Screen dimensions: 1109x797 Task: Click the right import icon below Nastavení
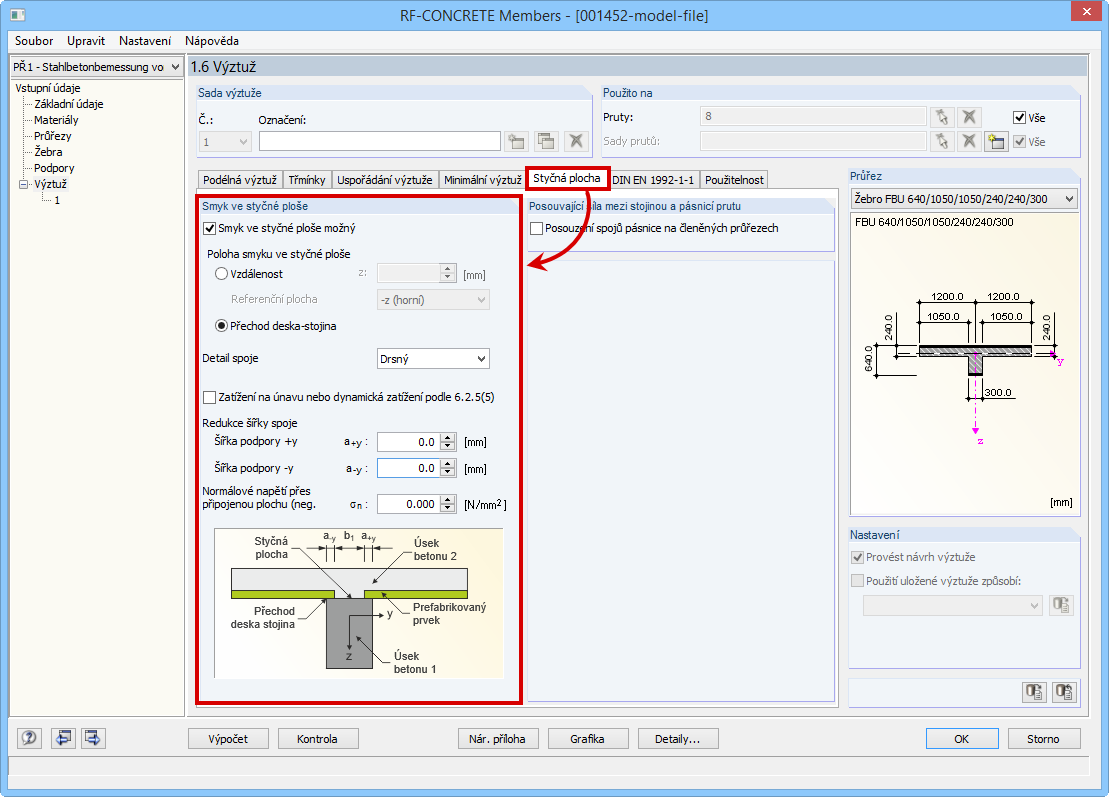click(x=1064, y=692)
